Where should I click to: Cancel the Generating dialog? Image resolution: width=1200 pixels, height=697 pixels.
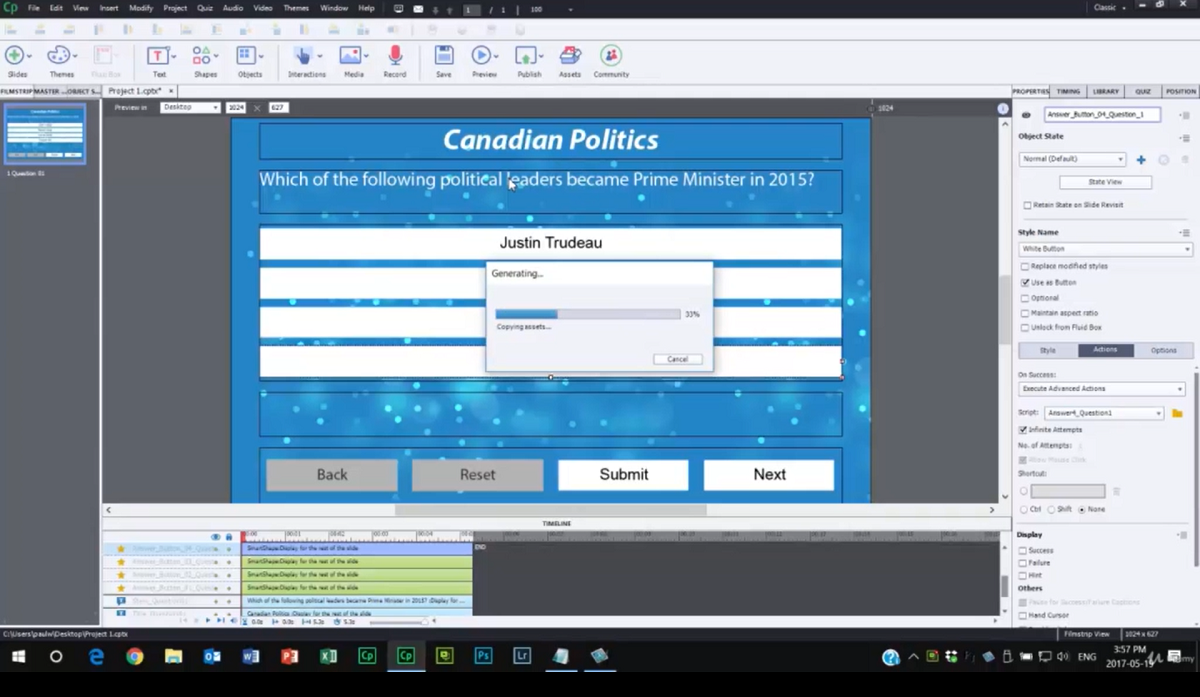click(677, 359)
